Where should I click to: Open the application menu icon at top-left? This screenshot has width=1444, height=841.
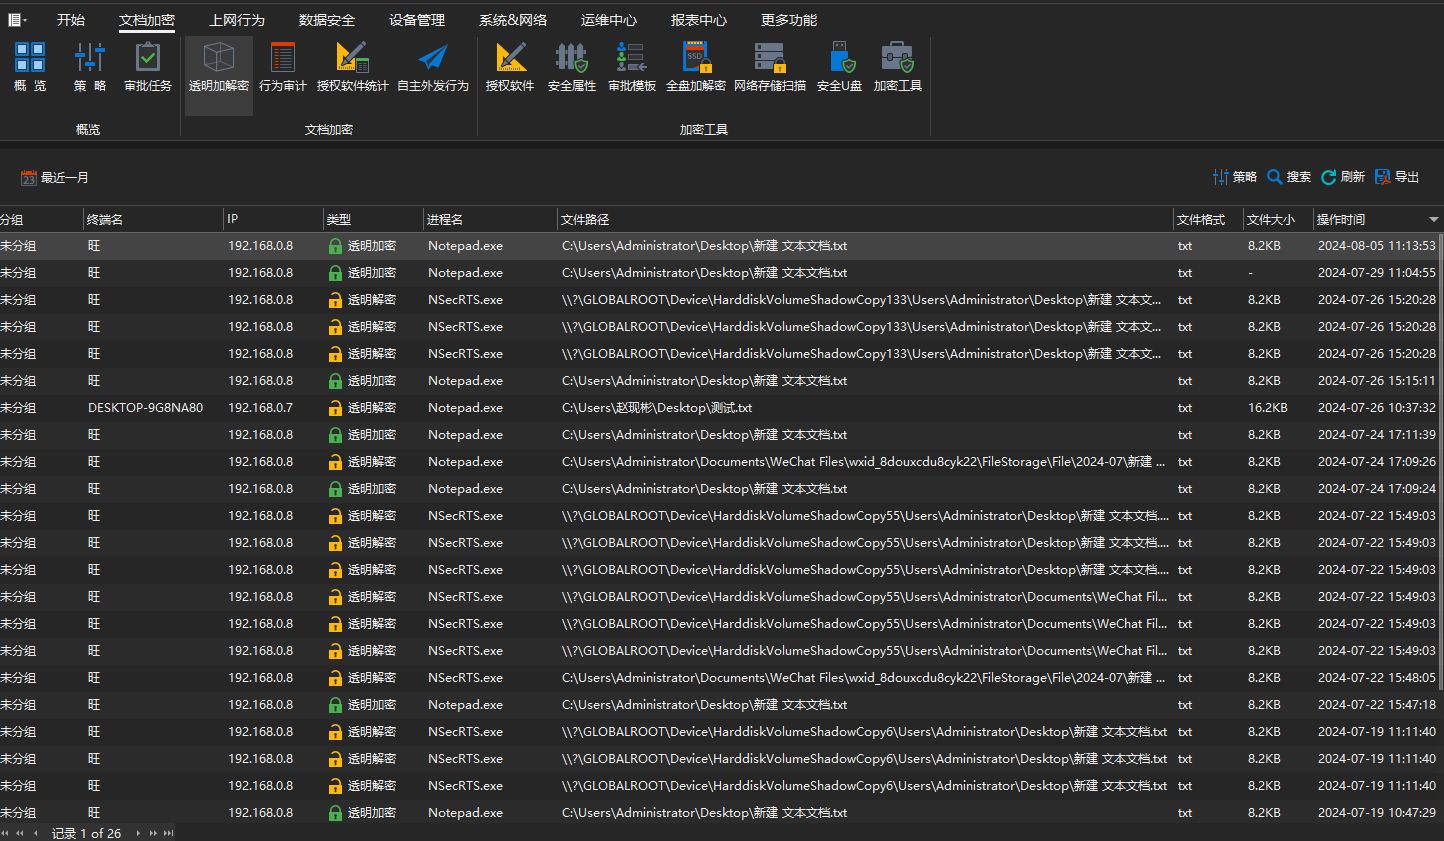coord(17,19)
